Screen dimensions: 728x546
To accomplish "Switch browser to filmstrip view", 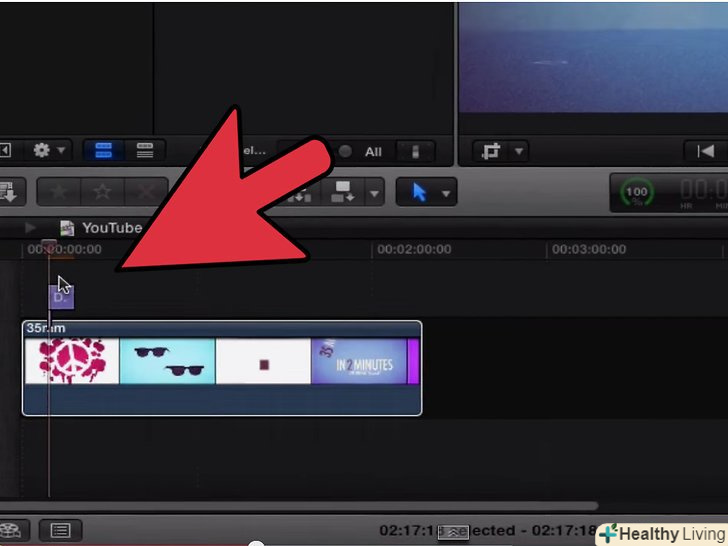I will [104, 150].
